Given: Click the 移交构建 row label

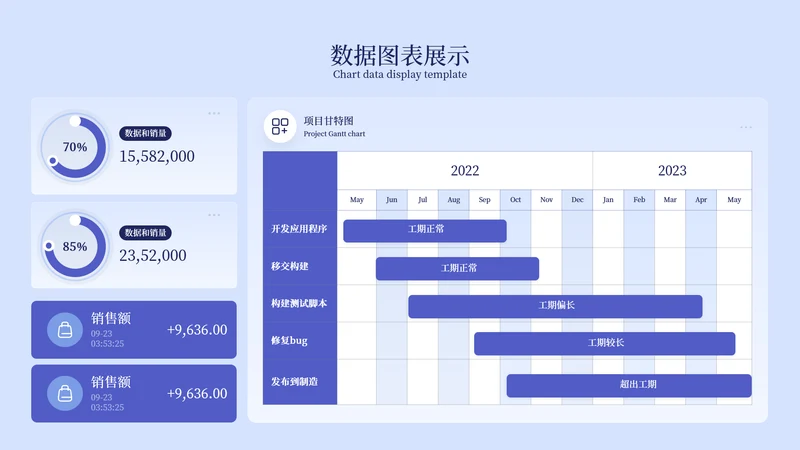Looking at the screenshot, I should point(289,266).
